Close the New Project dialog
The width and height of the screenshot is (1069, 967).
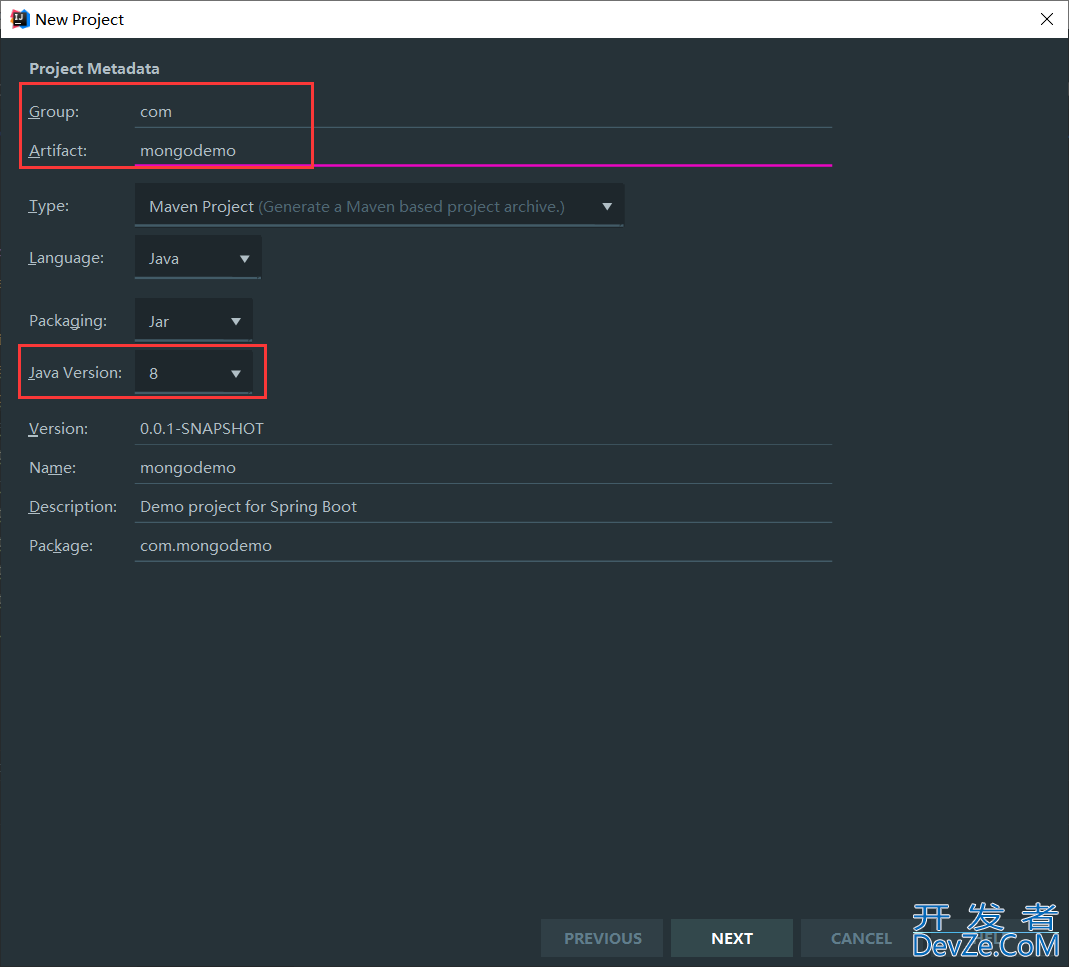point(1047,19)
